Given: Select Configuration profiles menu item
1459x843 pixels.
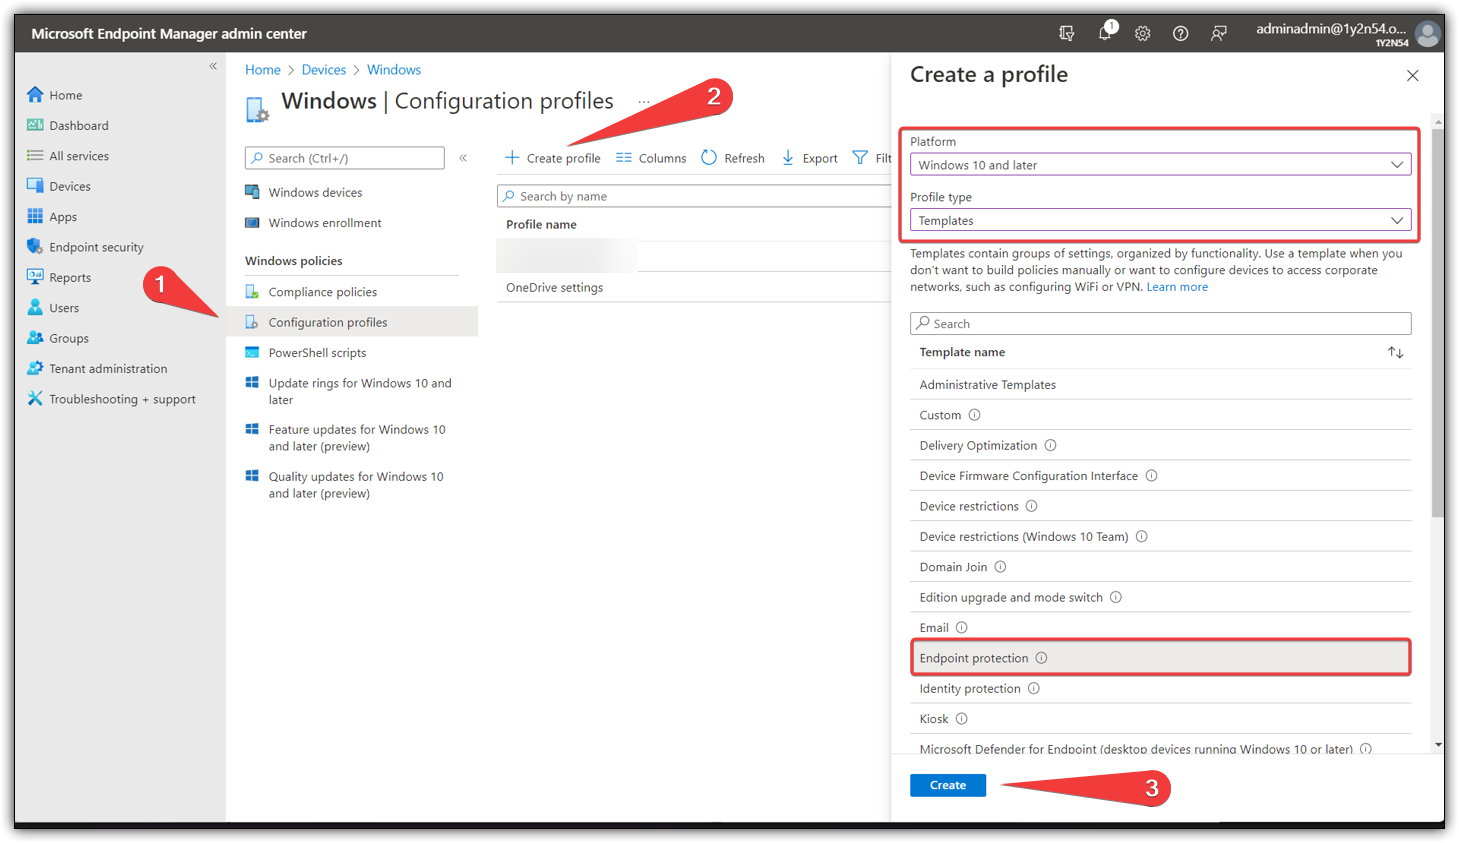Looking at the screenshot, I should coord(327,322).
